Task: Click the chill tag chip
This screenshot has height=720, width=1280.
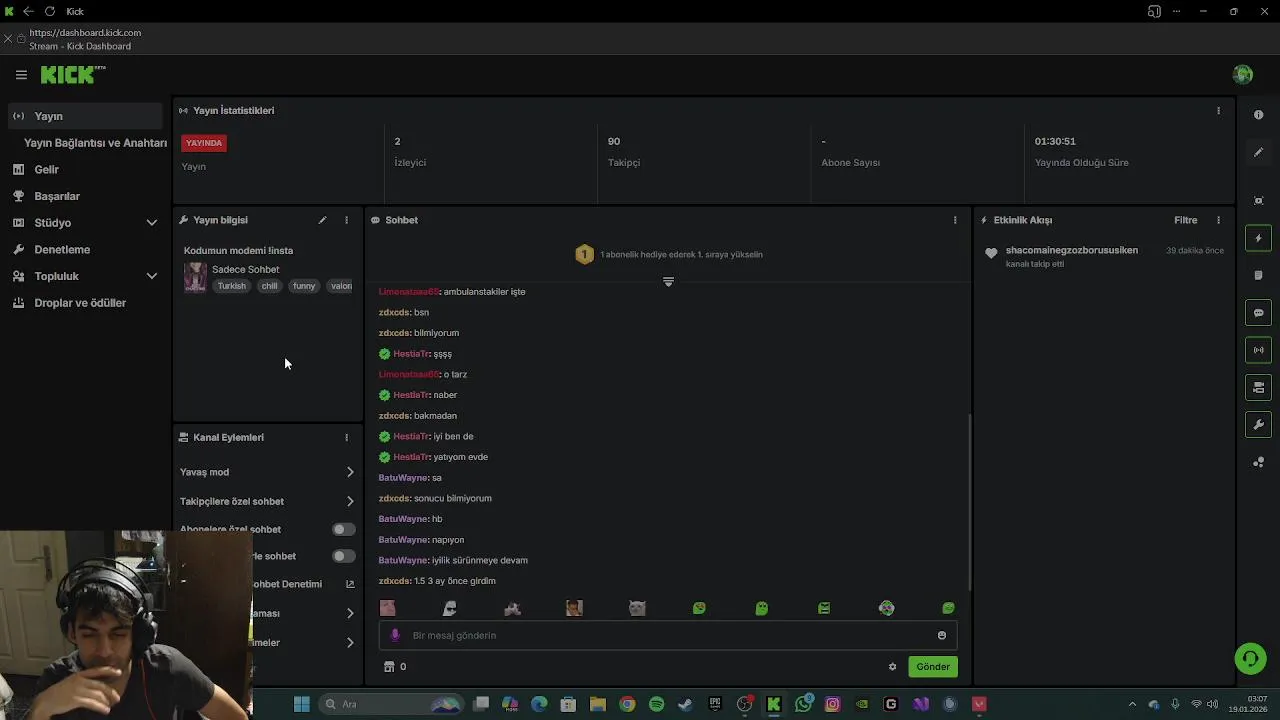Action: [270, 286]
